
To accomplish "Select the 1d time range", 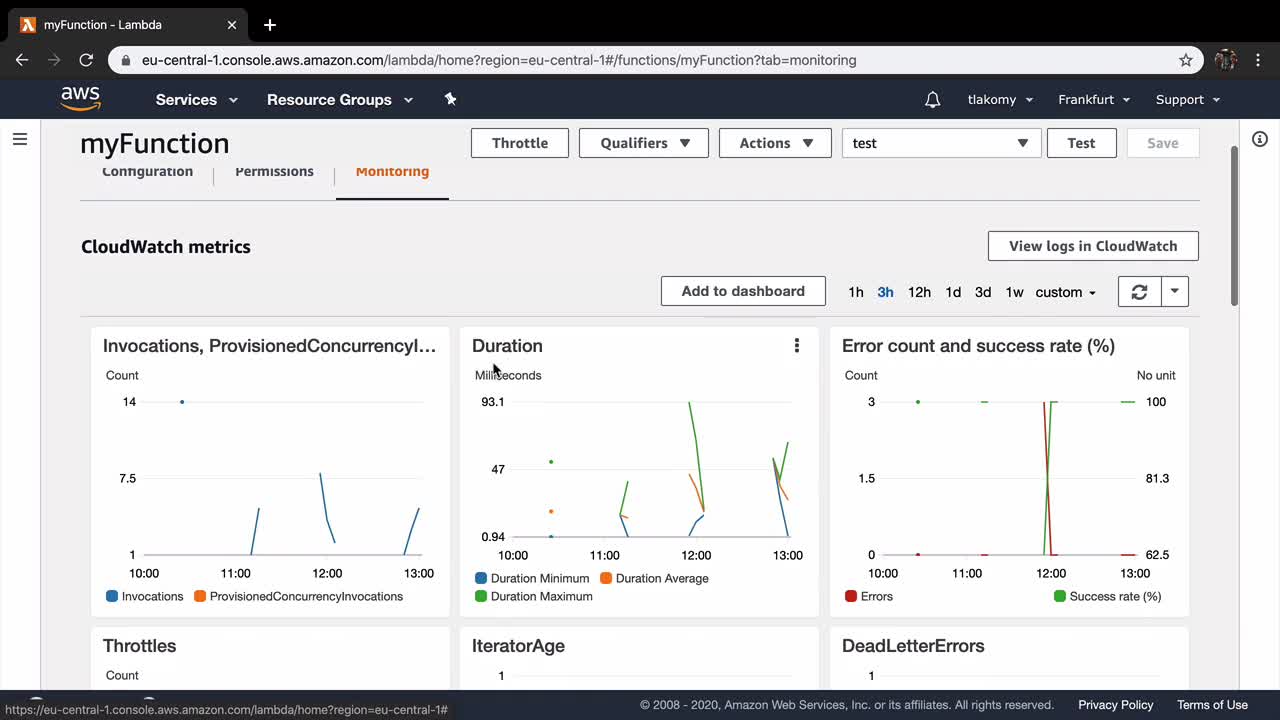I will point(953,292).
